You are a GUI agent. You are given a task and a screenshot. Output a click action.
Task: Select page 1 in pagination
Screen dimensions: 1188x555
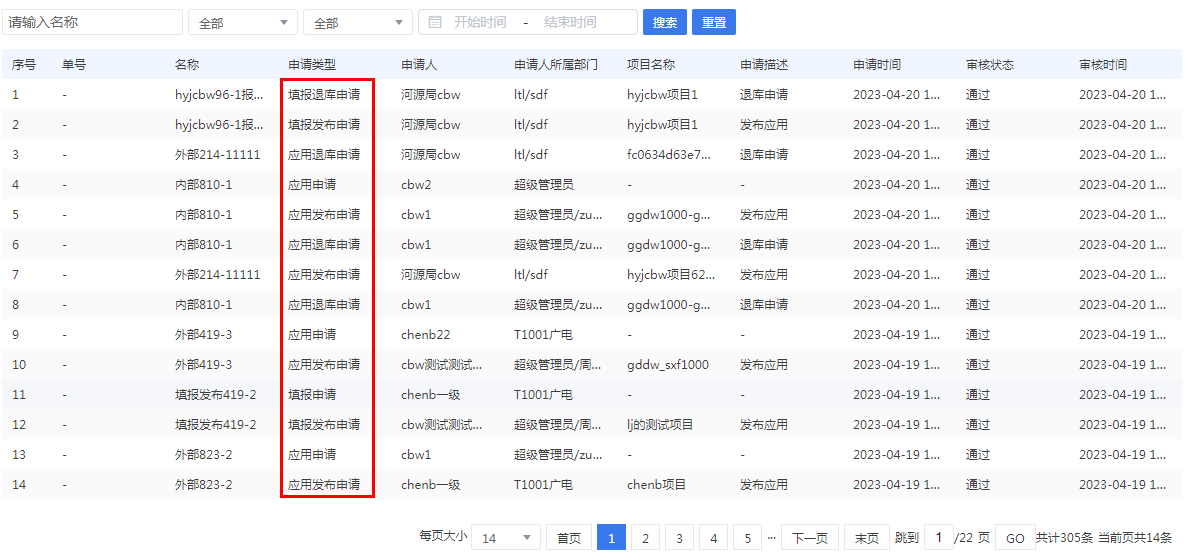(x=611, y=538)
